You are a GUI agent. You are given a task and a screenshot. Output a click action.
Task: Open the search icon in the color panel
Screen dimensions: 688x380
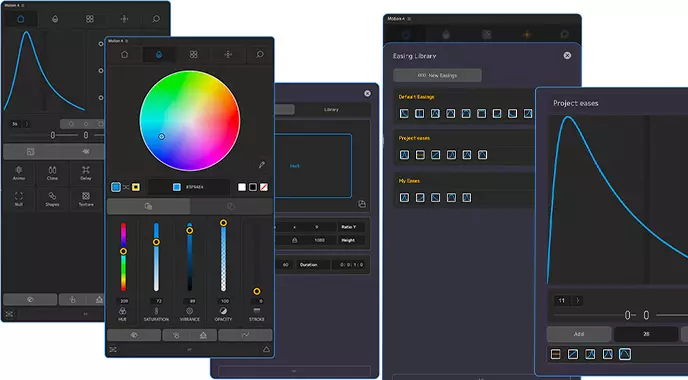[x=260, y=54]
